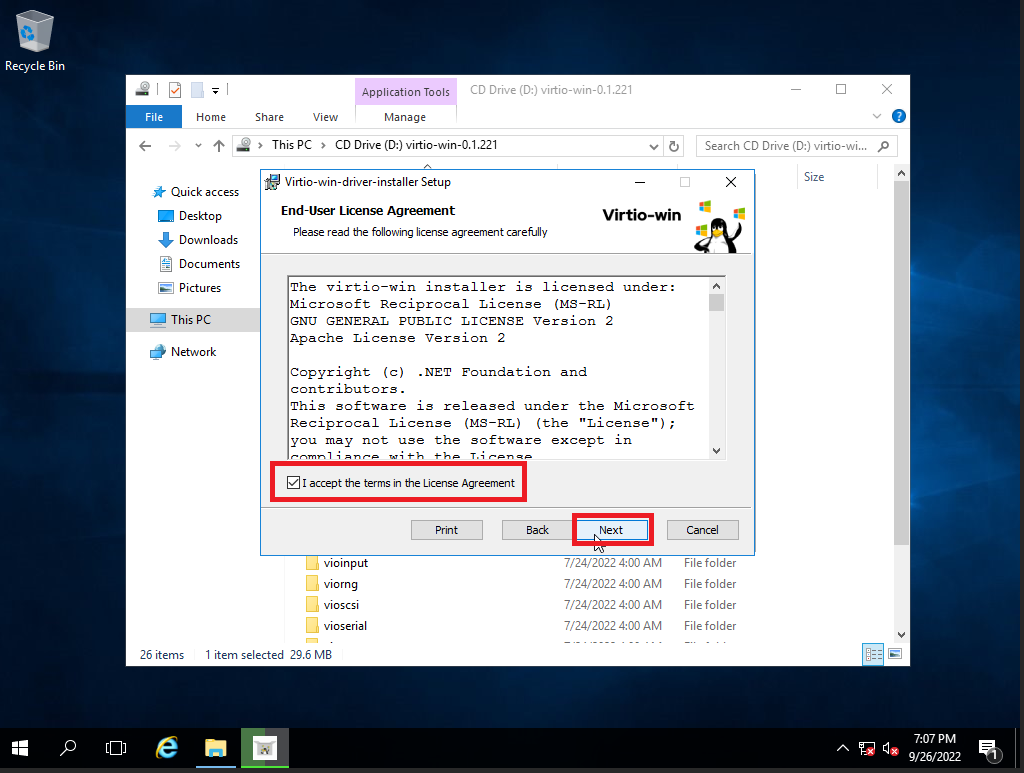Open Desktop in the navigation pane

[200, 216]
